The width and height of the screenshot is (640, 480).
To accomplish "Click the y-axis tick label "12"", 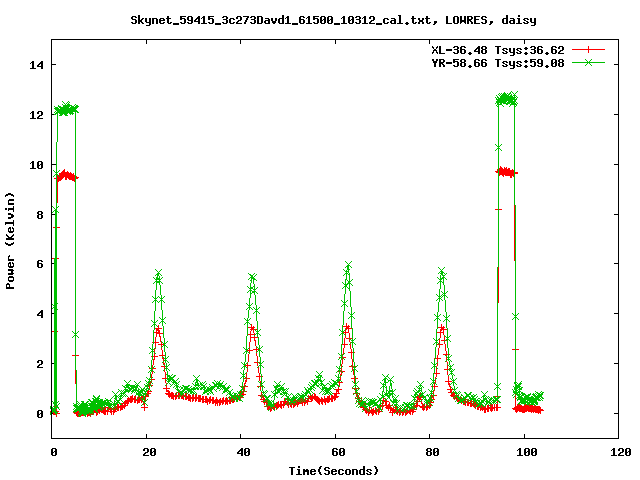I will click(x=36, y=115).
